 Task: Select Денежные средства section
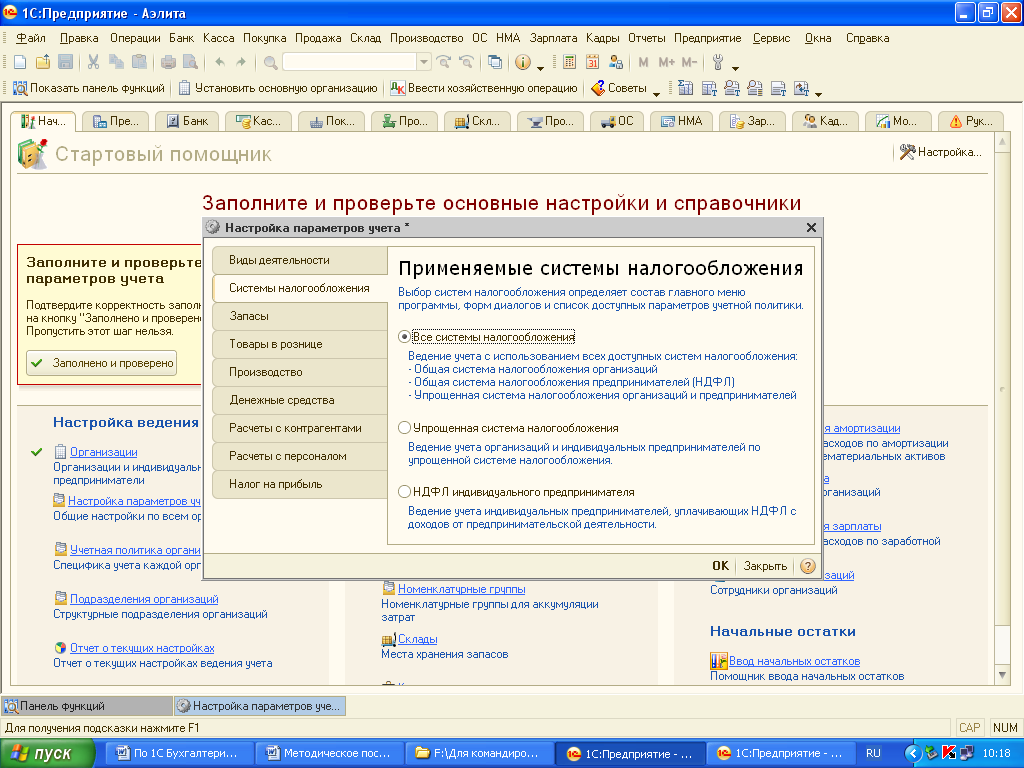point(300,400)
